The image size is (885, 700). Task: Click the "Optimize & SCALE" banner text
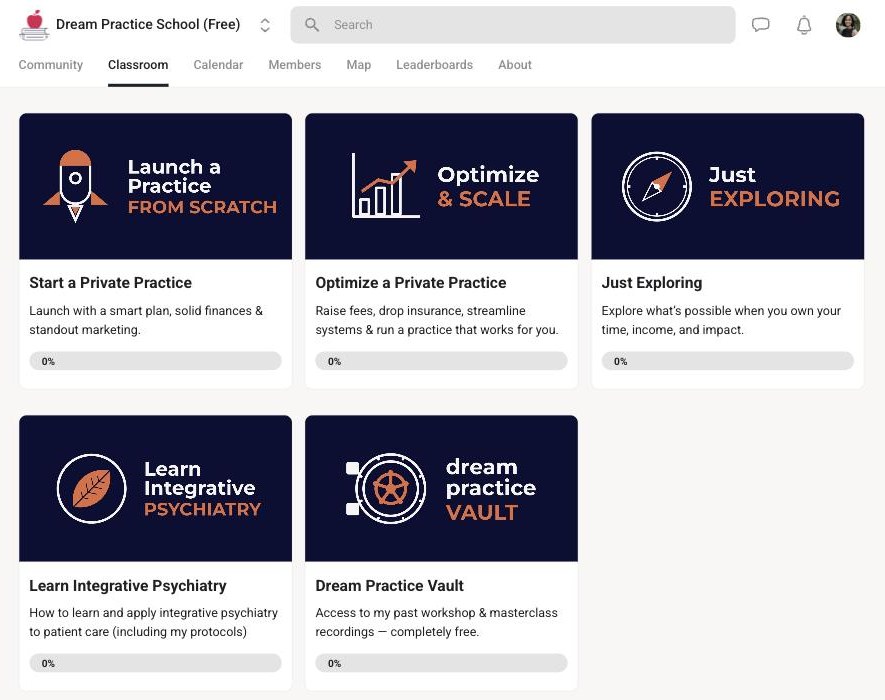488,186
